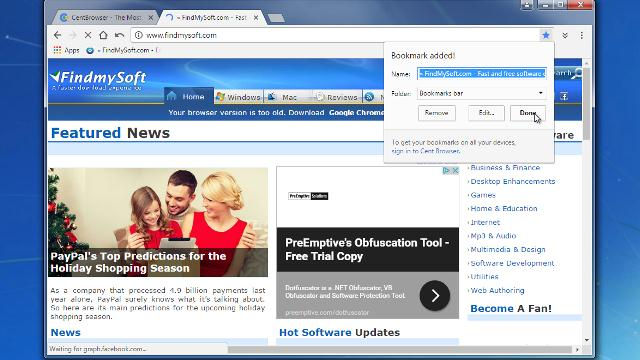Open the Mp3 & Audio category
This screenshot has width=640, height=360.
493,236
